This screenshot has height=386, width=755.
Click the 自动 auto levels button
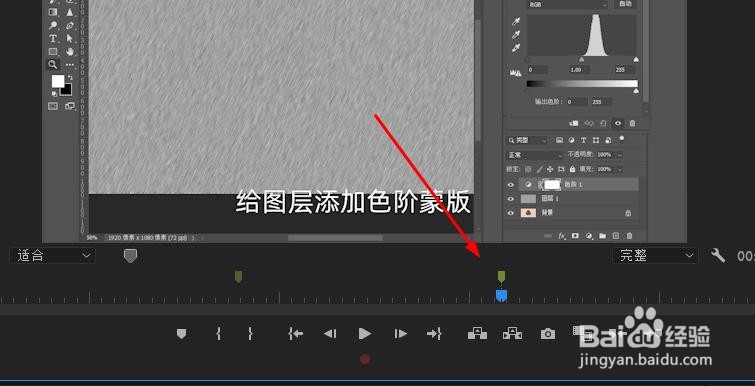tap(626, 4)
